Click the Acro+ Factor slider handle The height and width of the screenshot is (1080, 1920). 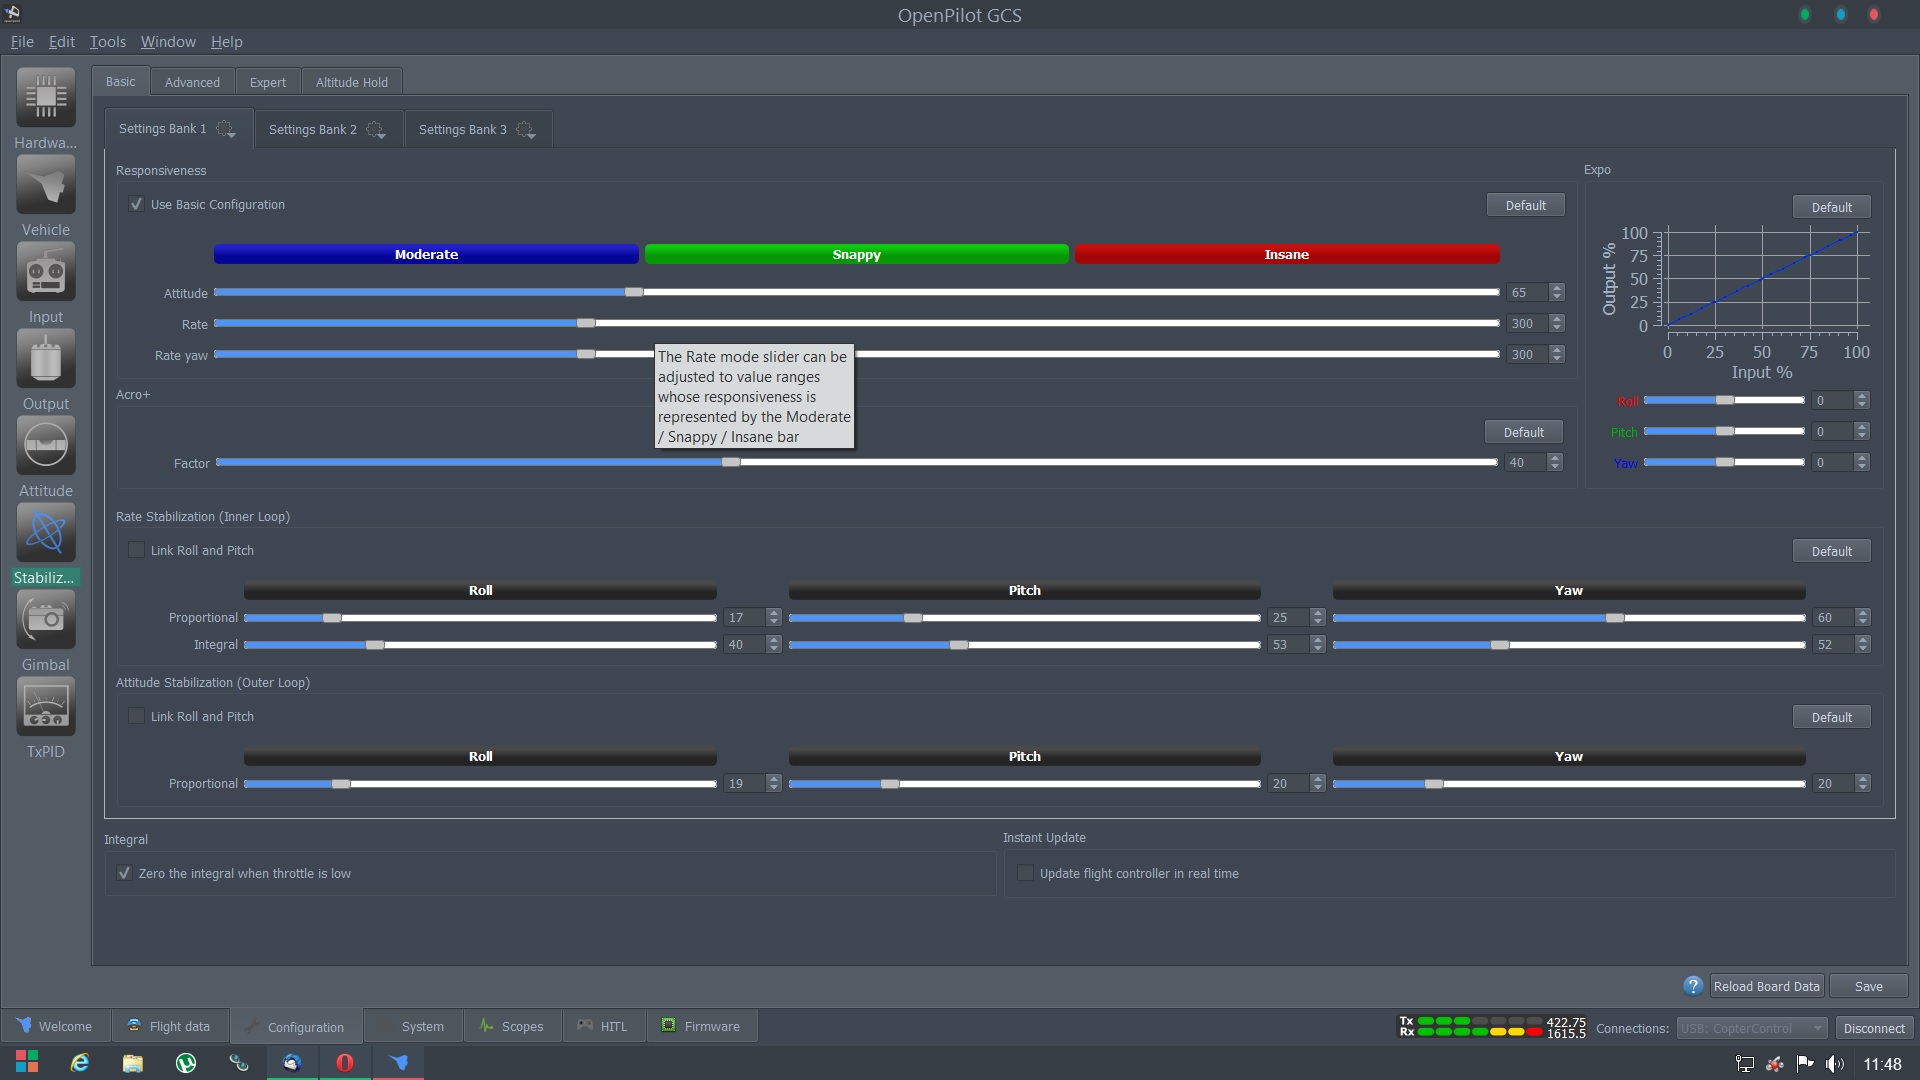tap(731, 462)
